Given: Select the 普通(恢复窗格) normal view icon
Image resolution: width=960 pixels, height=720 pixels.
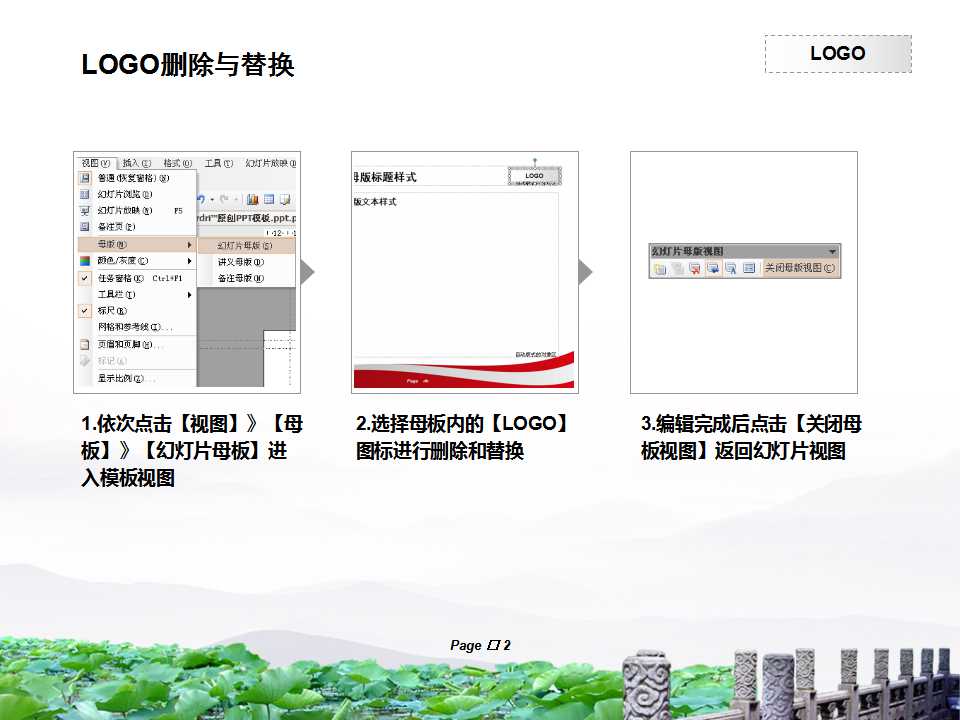Looking at the screenshot, I should (x=85, y=179).
